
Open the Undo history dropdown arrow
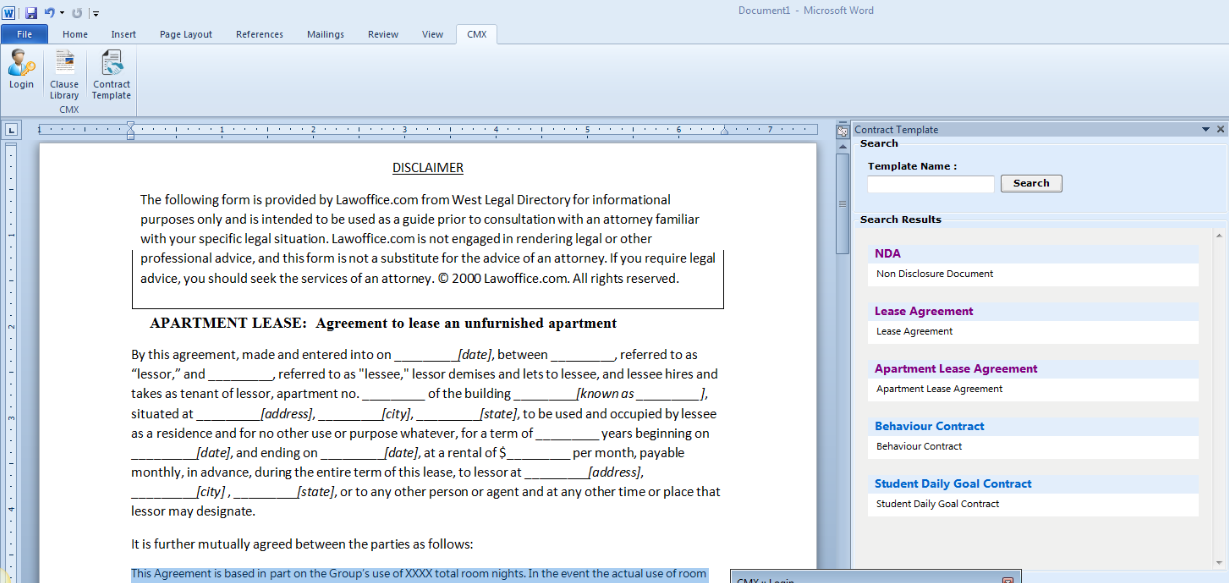click(61, 13)
